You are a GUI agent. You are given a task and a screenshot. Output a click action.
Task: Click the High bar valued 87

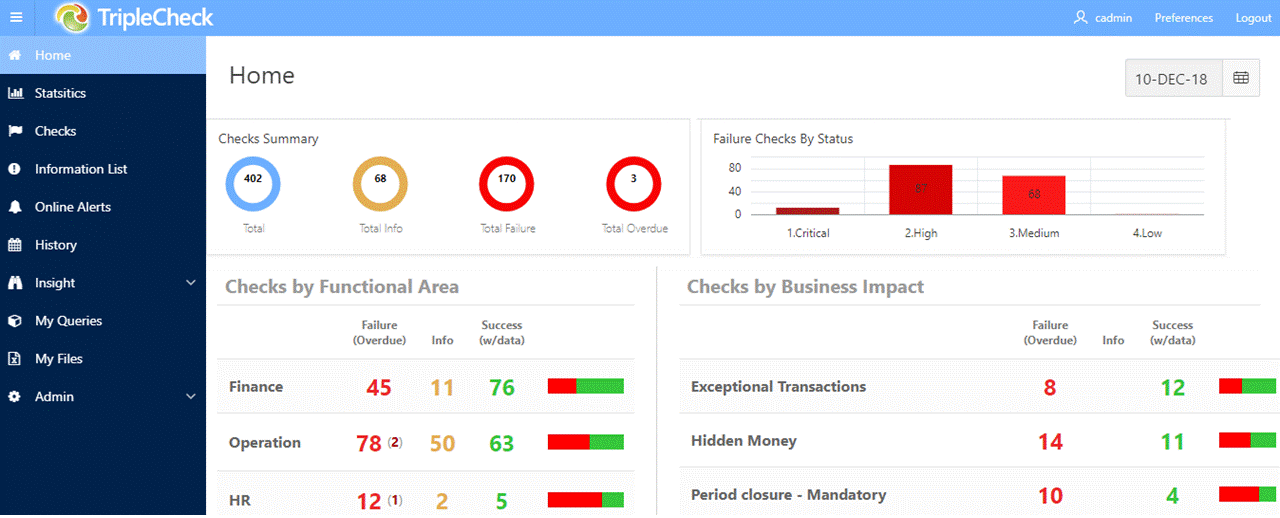921,190
